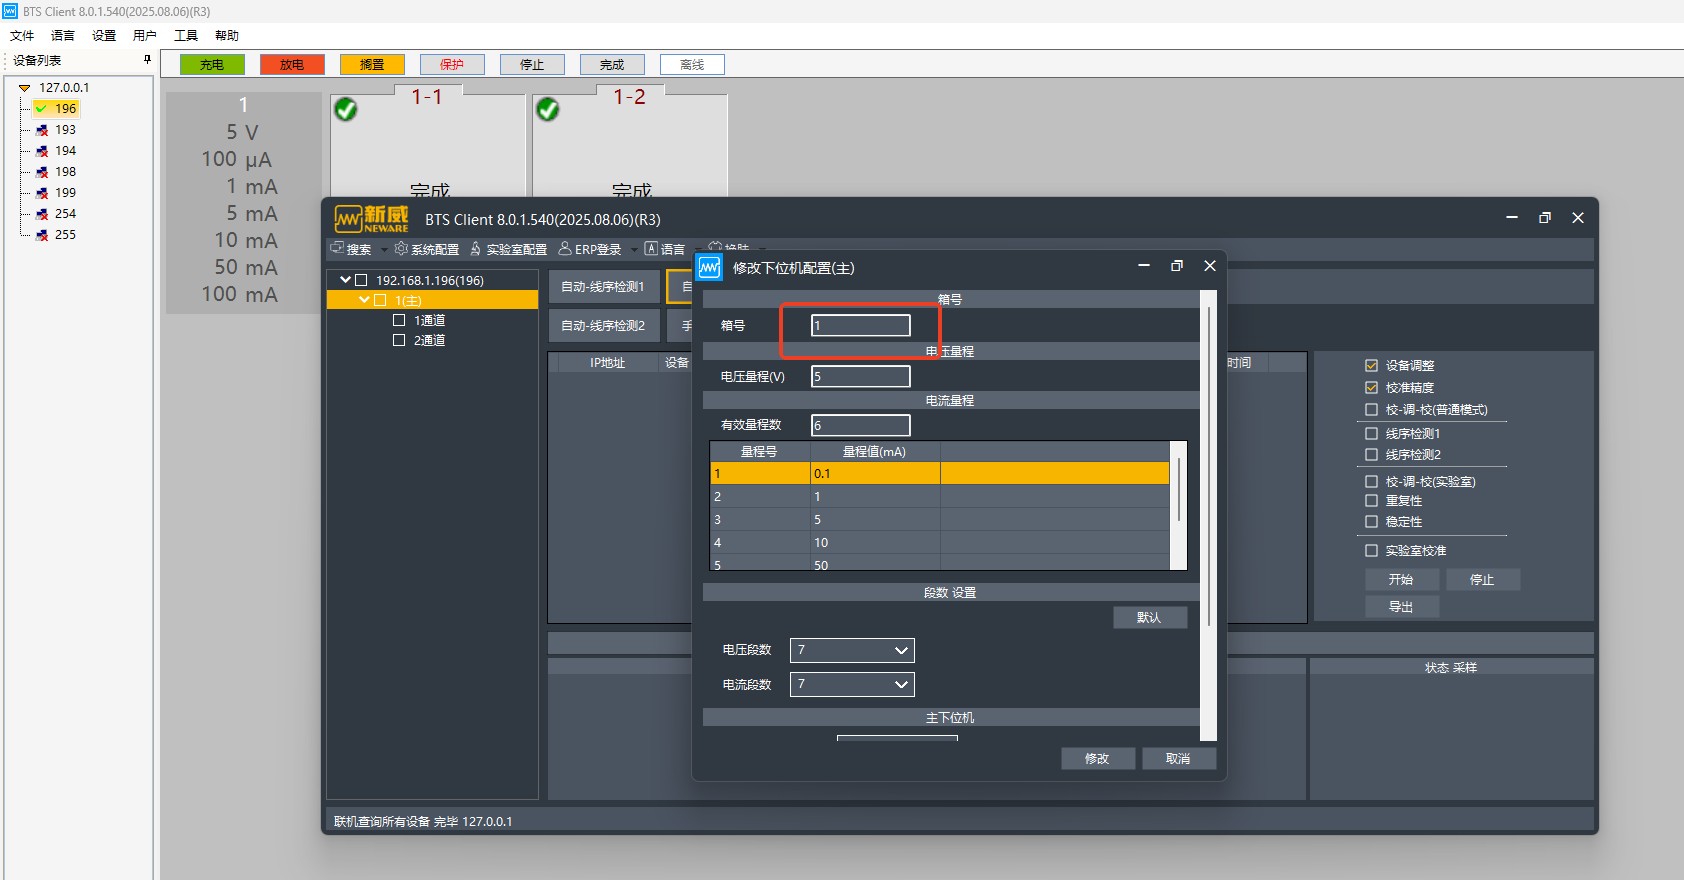Viewport: 1684px width, 880px height.
Task: Open the 帮助 menu
Action: [x=227, y=35]
